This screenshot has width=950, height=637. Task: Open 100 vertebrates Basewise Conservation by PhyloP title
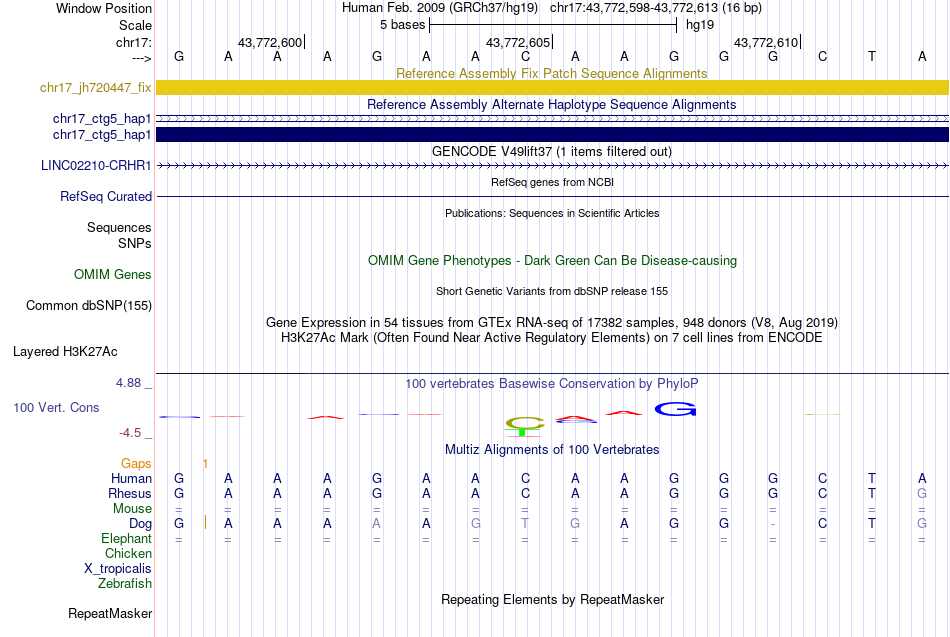[552, 384]
